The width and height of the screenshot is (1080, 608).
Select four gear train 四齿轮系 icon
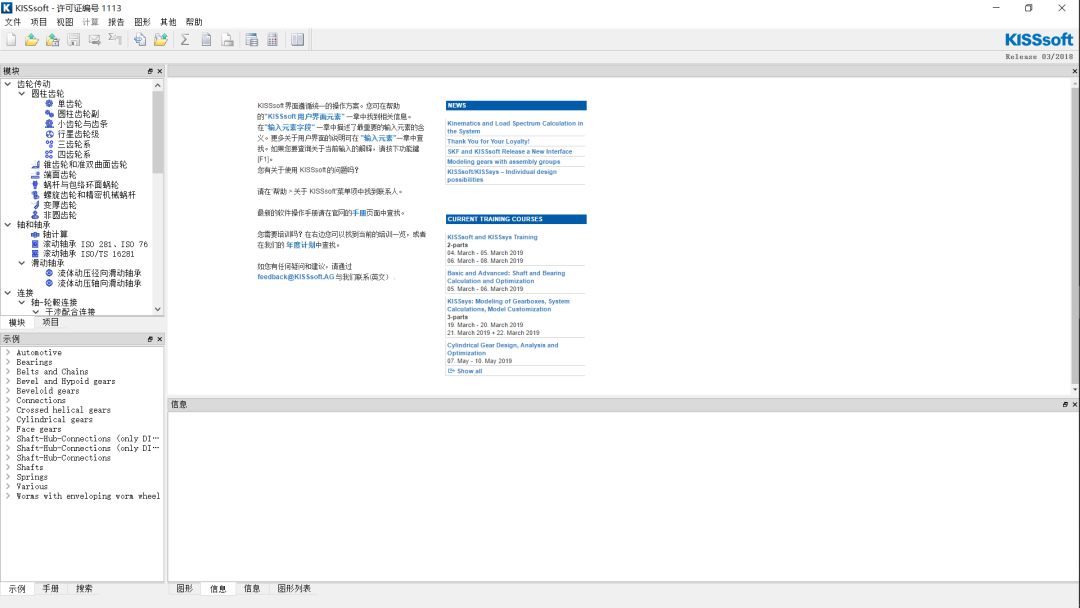coord(50,154)
